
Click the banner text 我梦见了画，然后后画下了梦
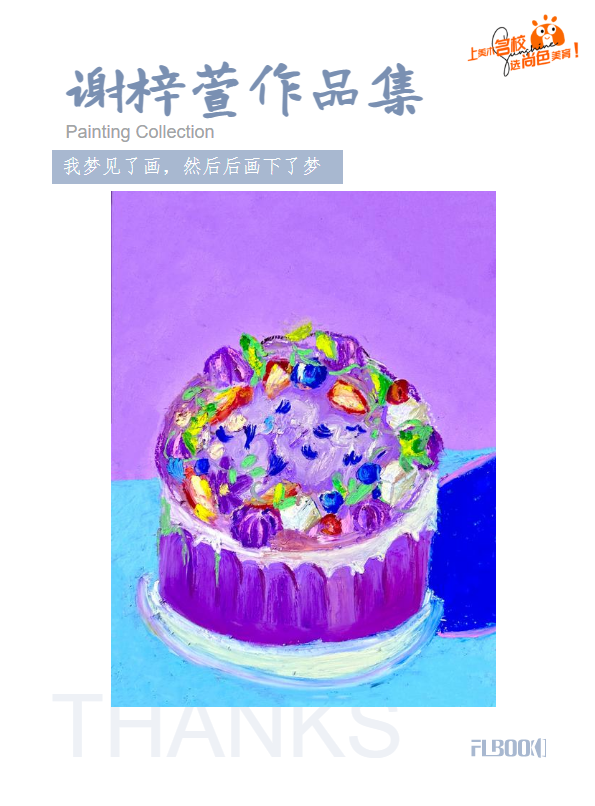192,167
